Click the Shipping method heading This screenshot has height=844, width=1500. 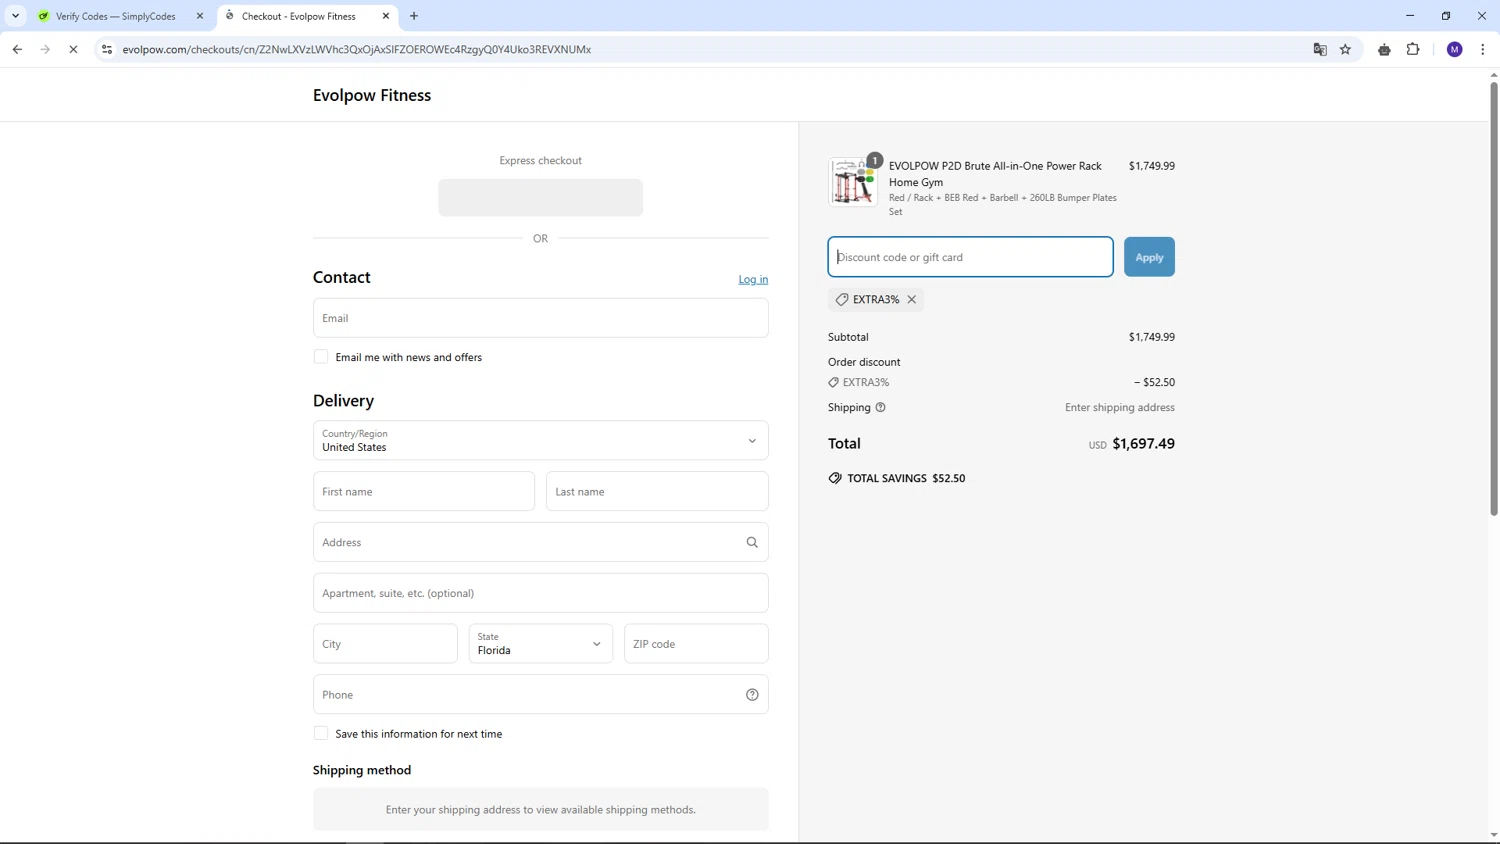tap(362, 770)
